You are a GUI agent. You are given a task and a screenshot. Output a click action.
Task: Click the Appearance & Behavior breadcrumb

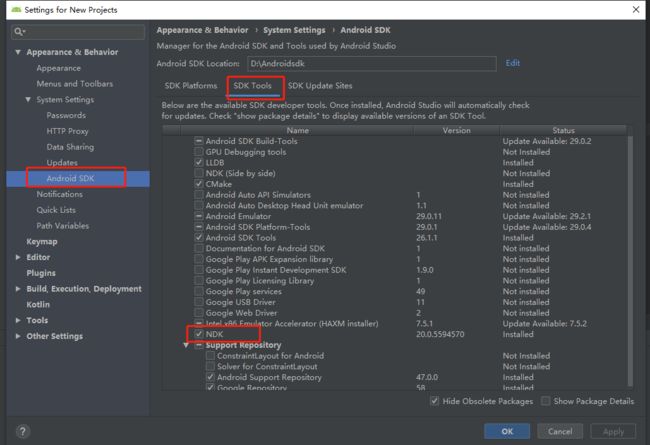coord(202,30)
